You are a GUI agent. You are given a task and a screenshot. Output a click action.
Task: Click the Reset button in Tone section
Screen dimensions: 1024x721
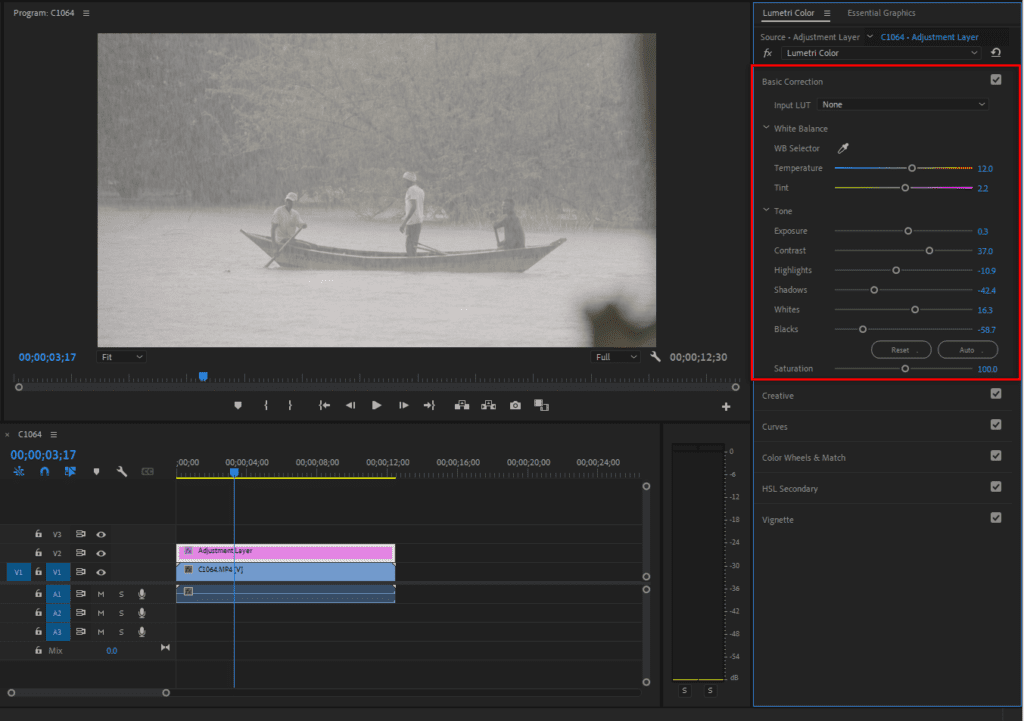pyautogui.click(x=899, y=349)
